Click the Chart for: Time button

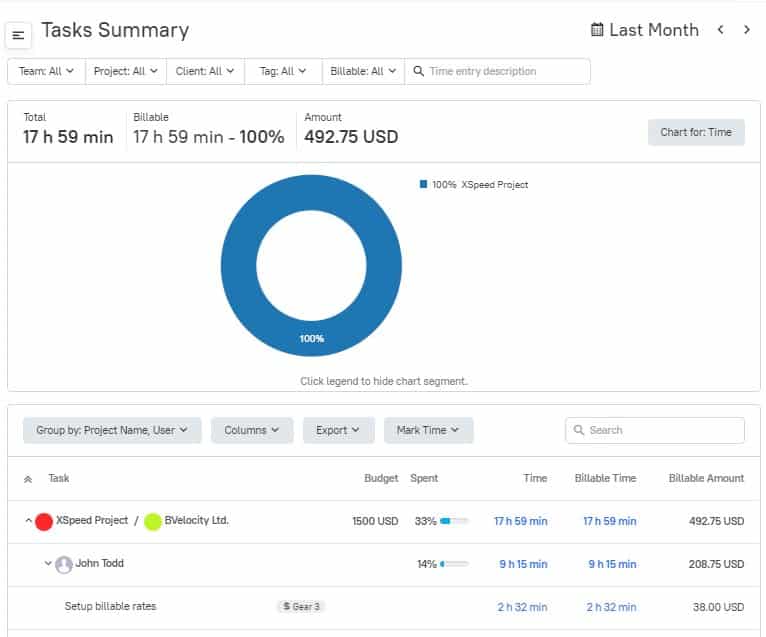click(696, 132)
